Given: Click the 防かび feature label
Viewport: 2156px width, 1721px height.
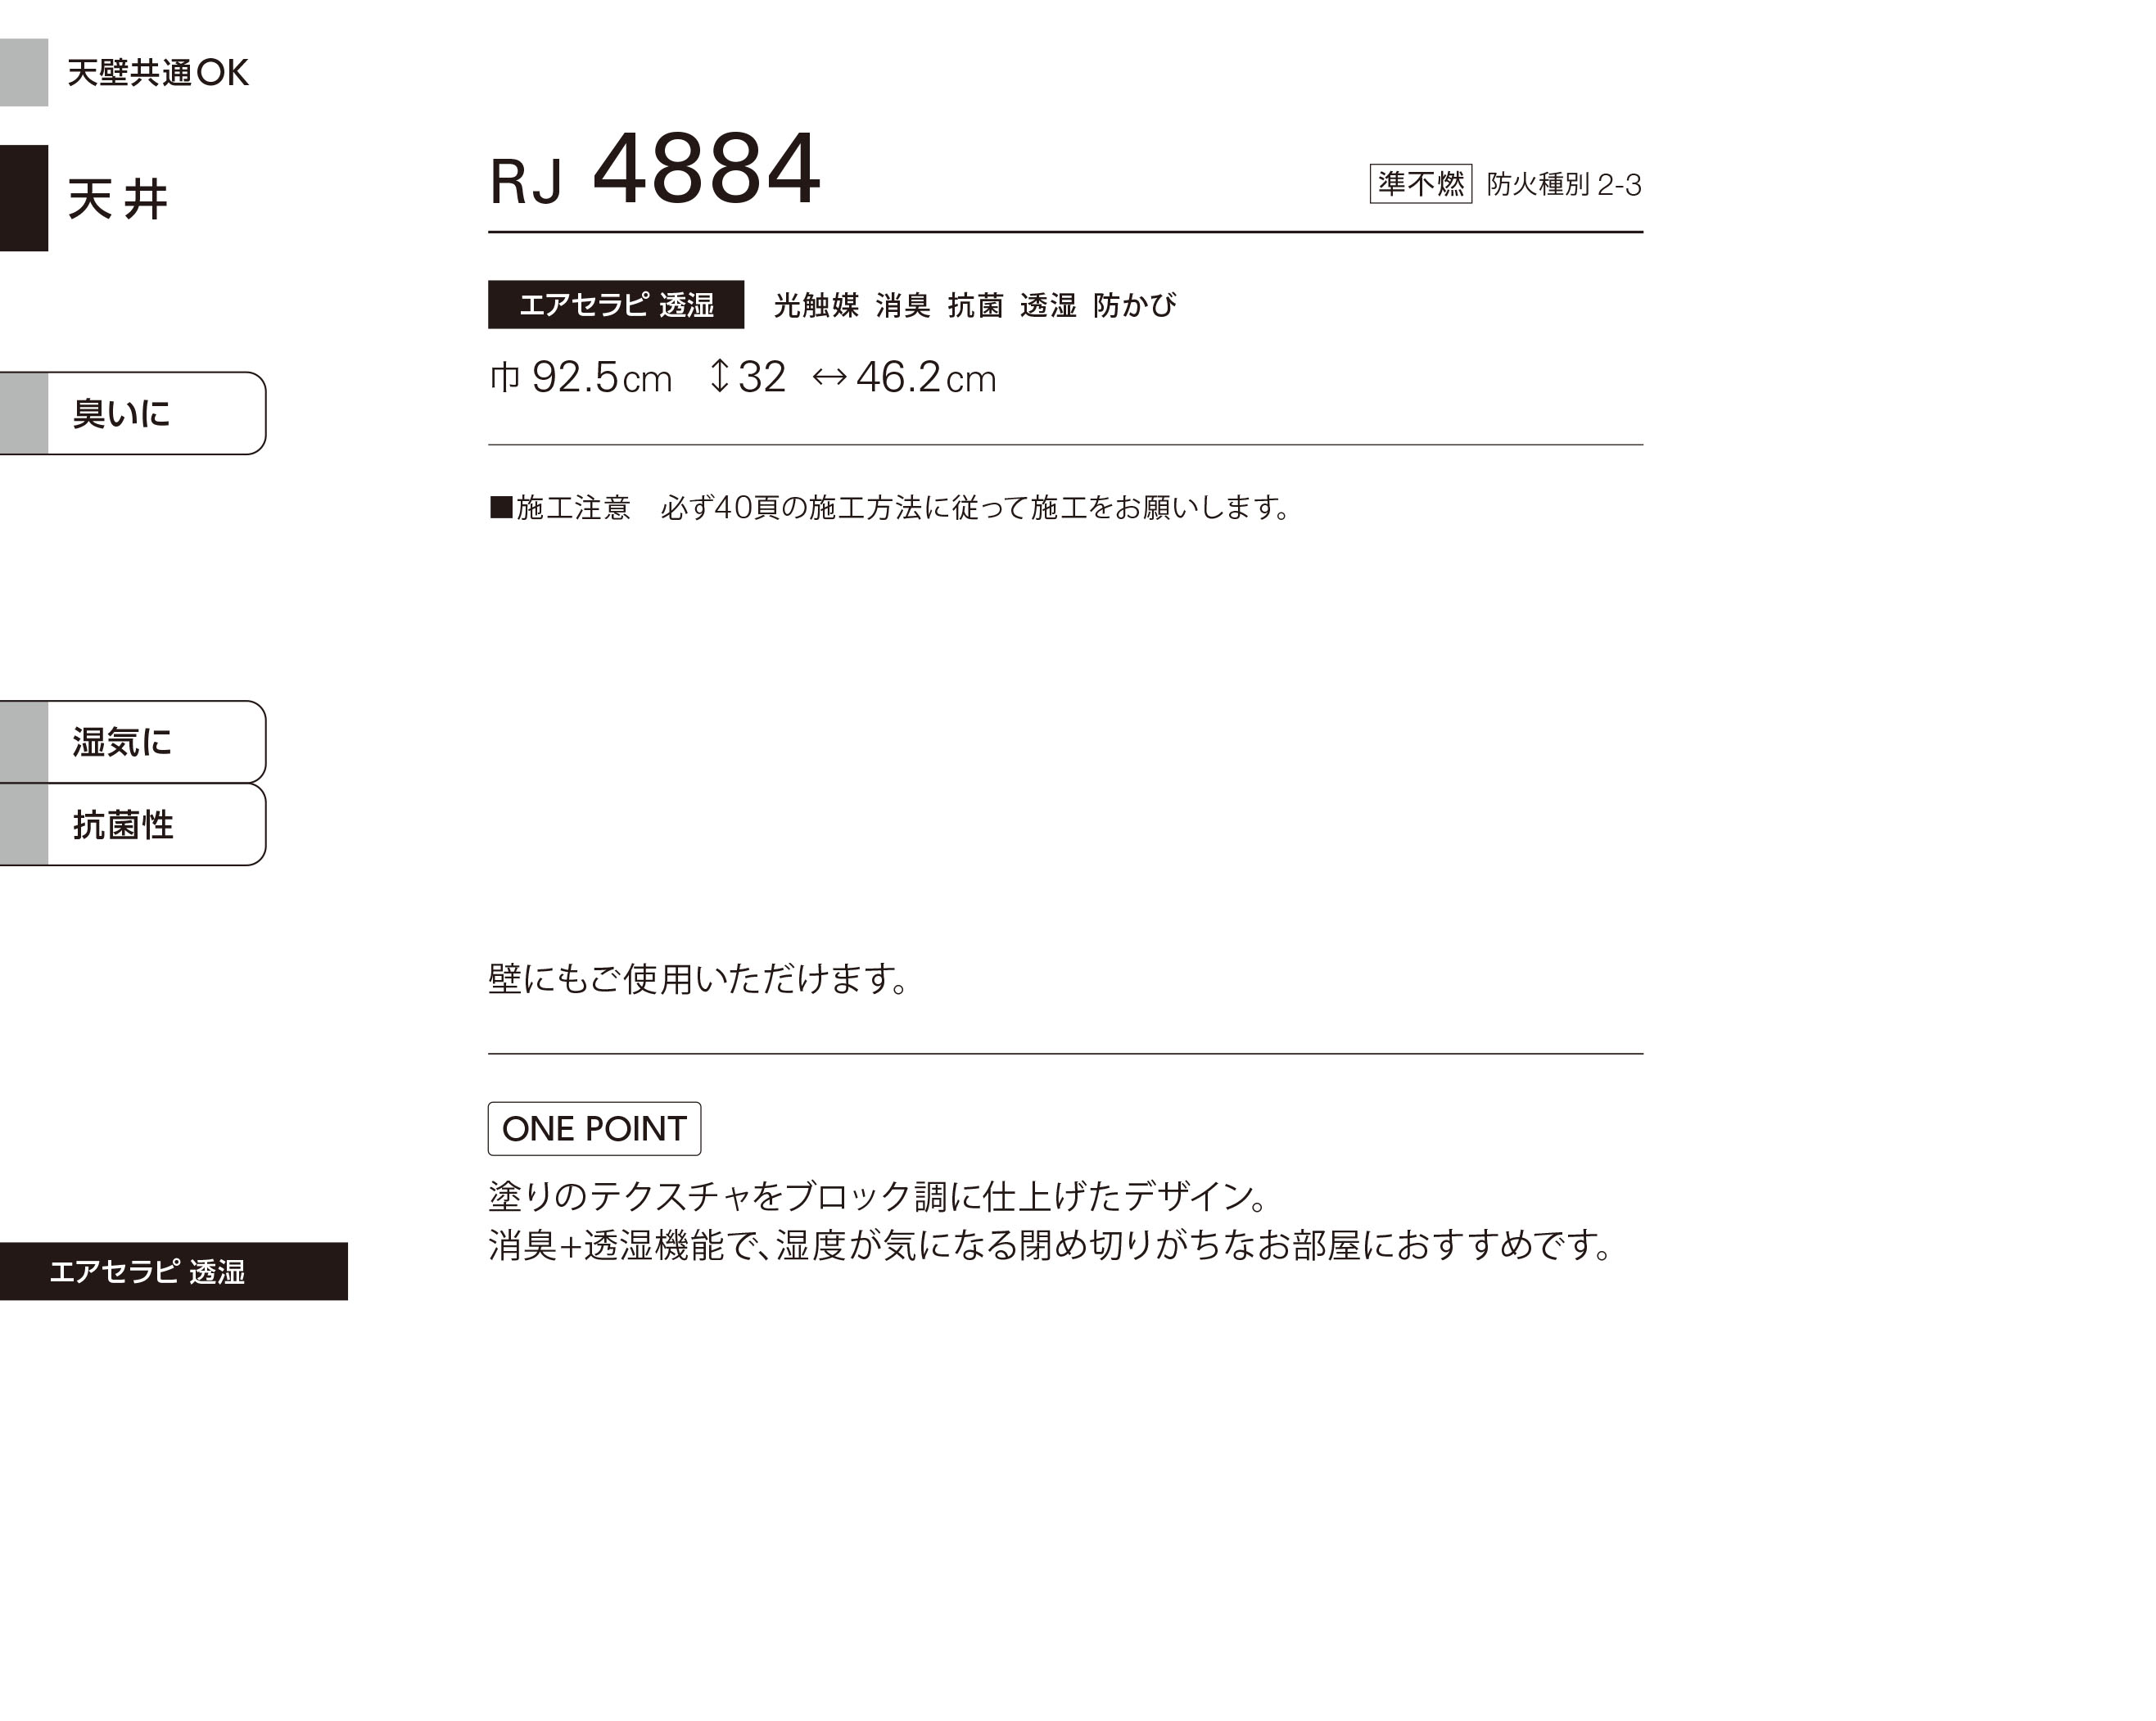Looking at the screenshot, I should [x=1134, y=305].
